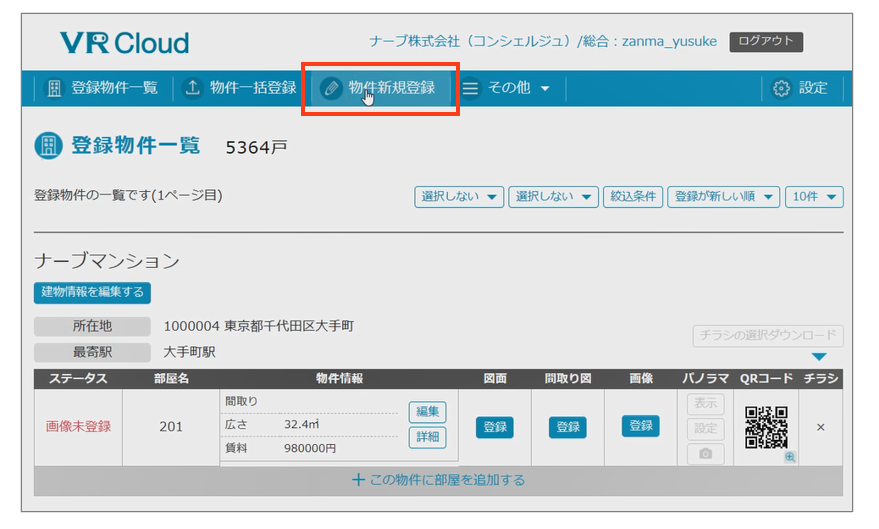Open the first 選択しない dropdown
Viewport: 879px width, 529px height.
click(x=459, y=197)
